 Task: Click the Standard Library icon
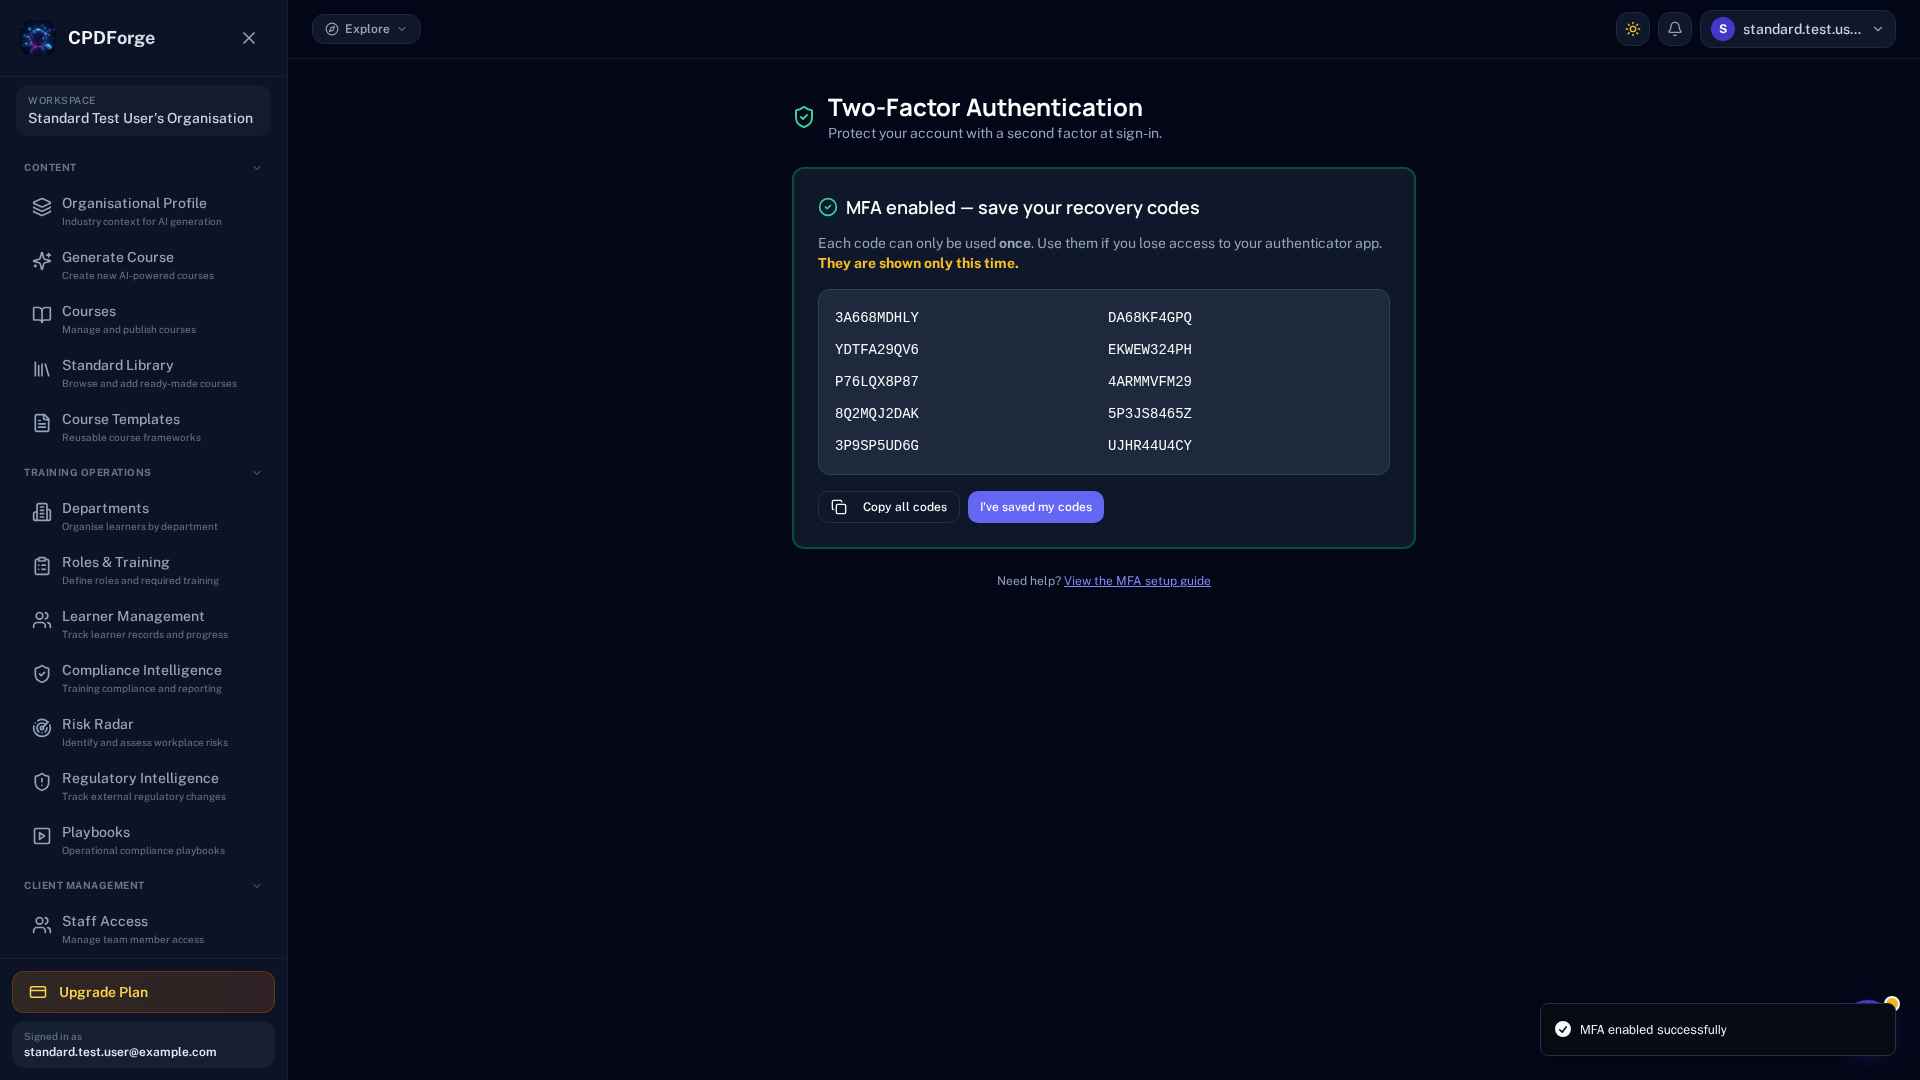point(42,369)
